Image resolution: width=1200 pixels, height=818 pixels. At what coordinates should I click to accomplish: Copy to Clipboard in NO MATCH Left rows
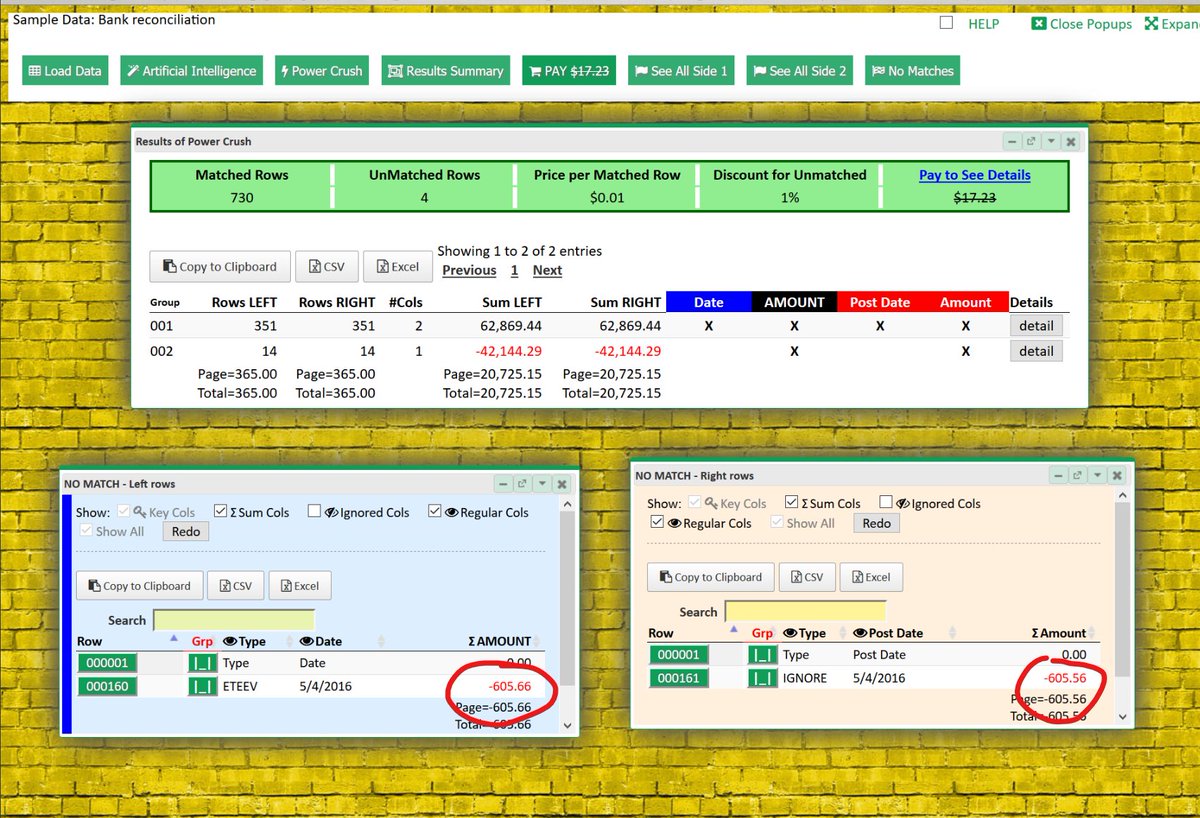(x=139, y=586)
